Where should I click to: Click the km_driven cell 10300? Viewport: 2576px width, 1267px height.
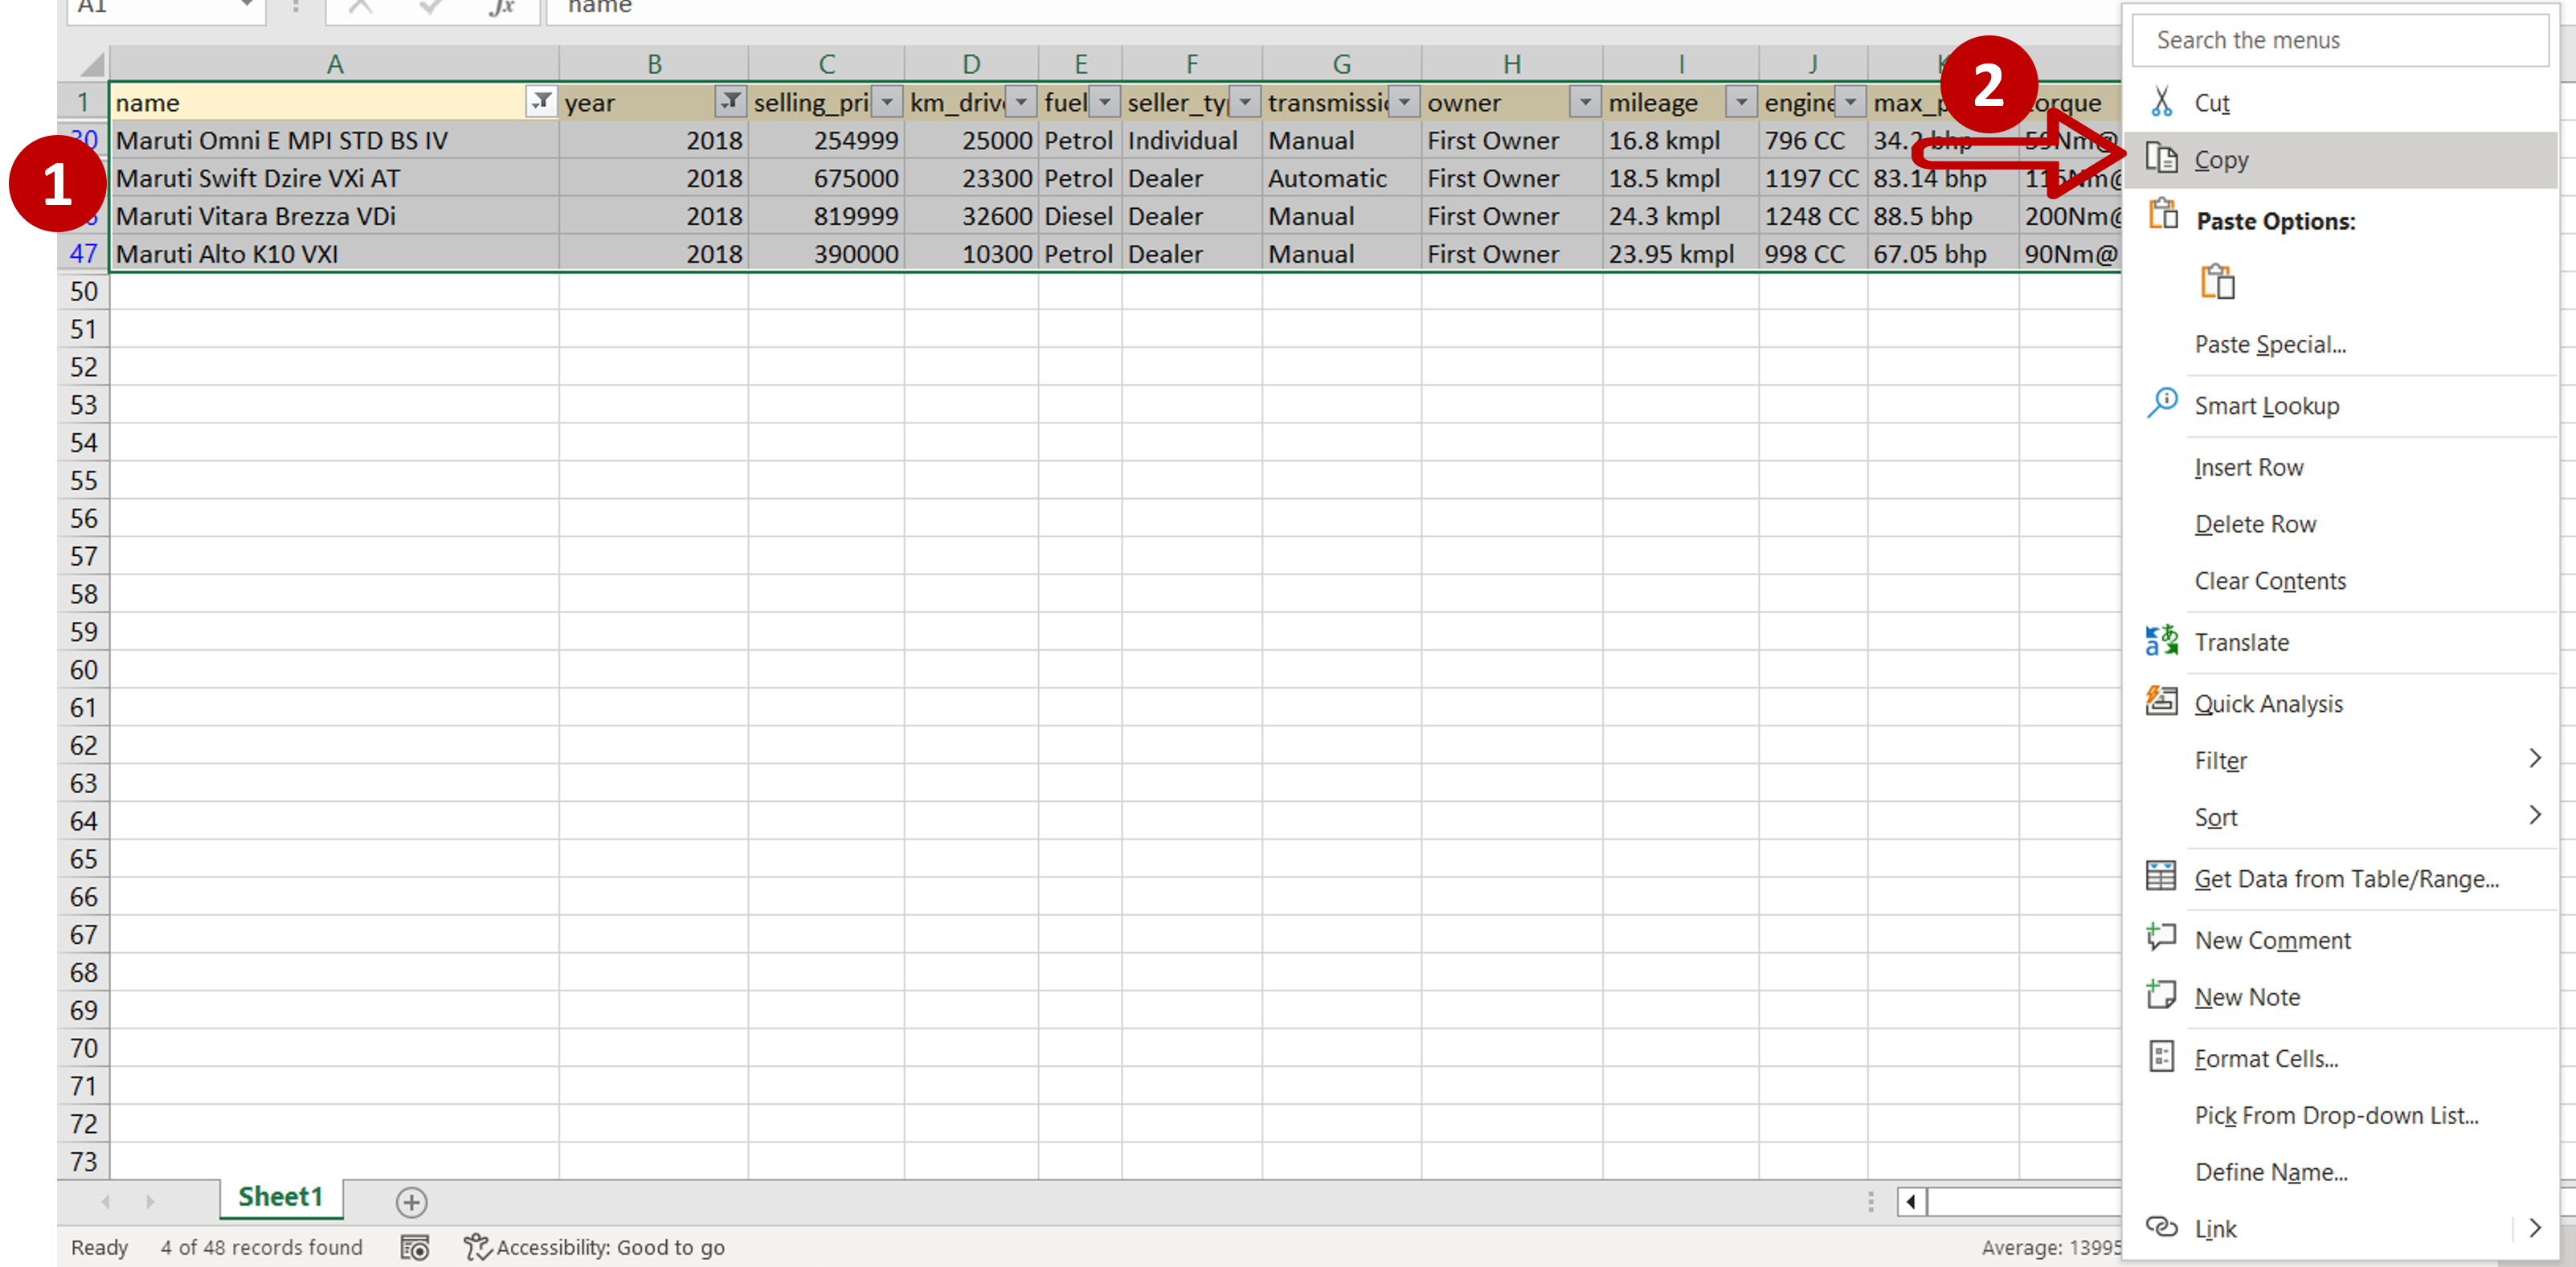click(x=971, y=255)
